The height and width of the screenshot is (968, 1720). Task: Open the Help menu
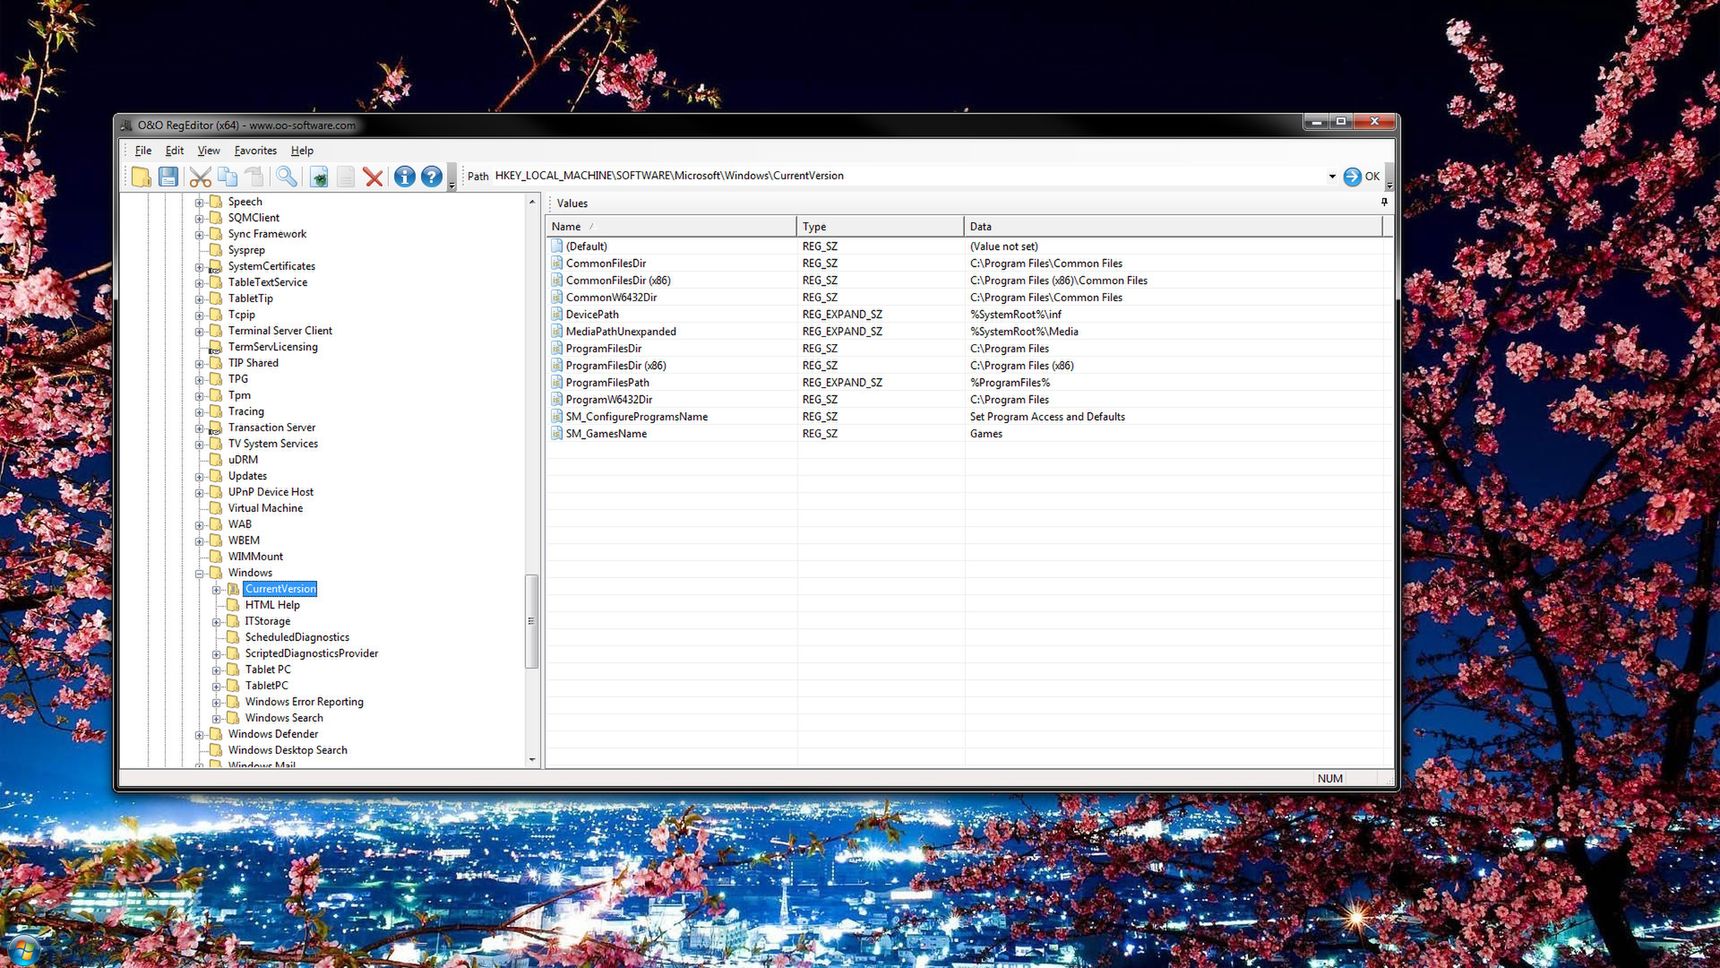coord(302,151)
